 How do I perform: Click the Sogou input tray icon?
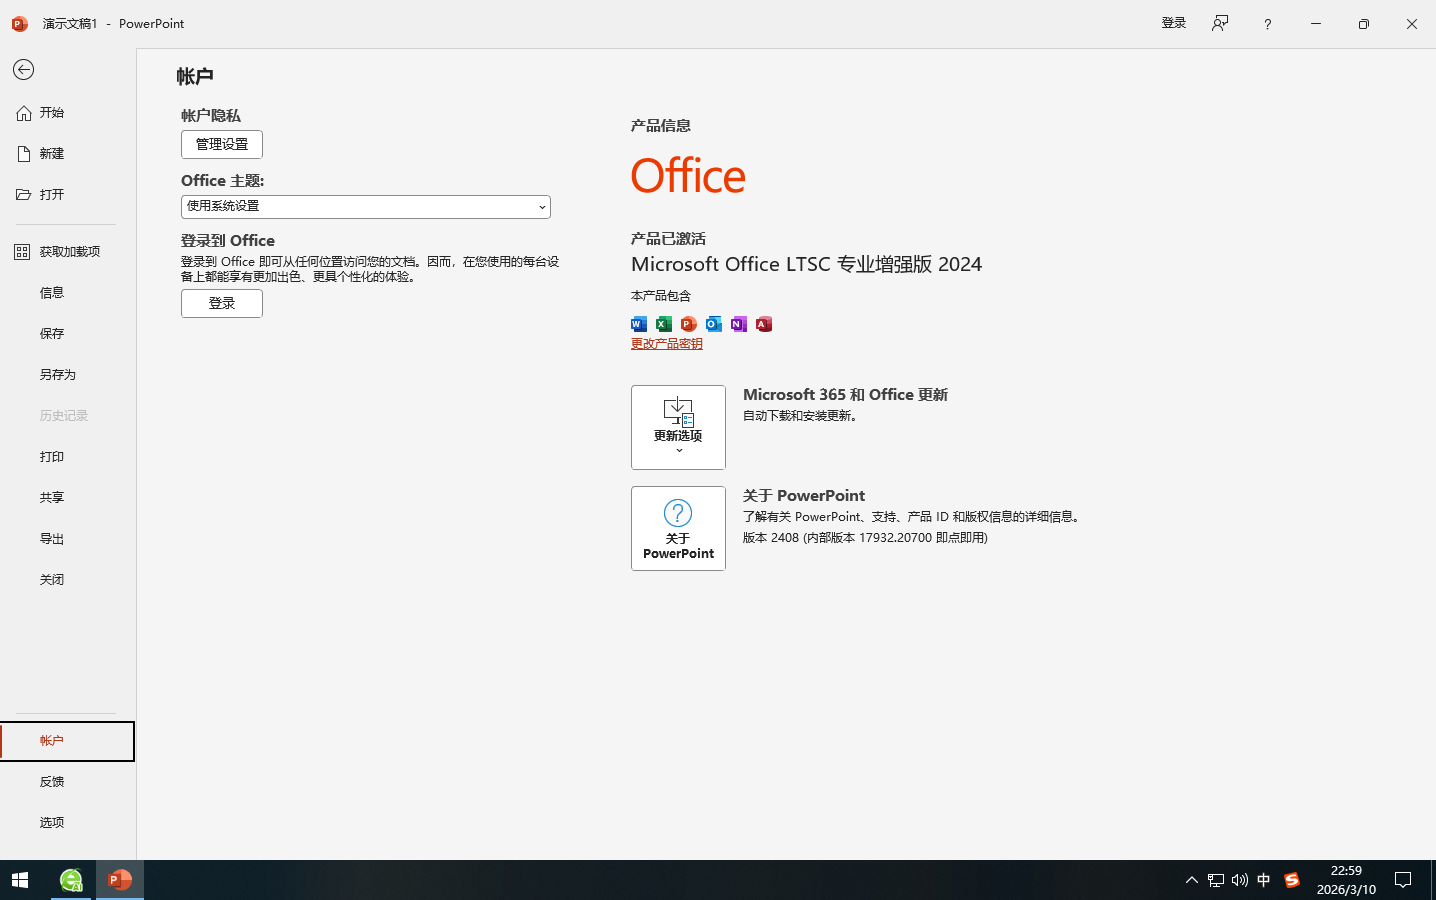1292,880
